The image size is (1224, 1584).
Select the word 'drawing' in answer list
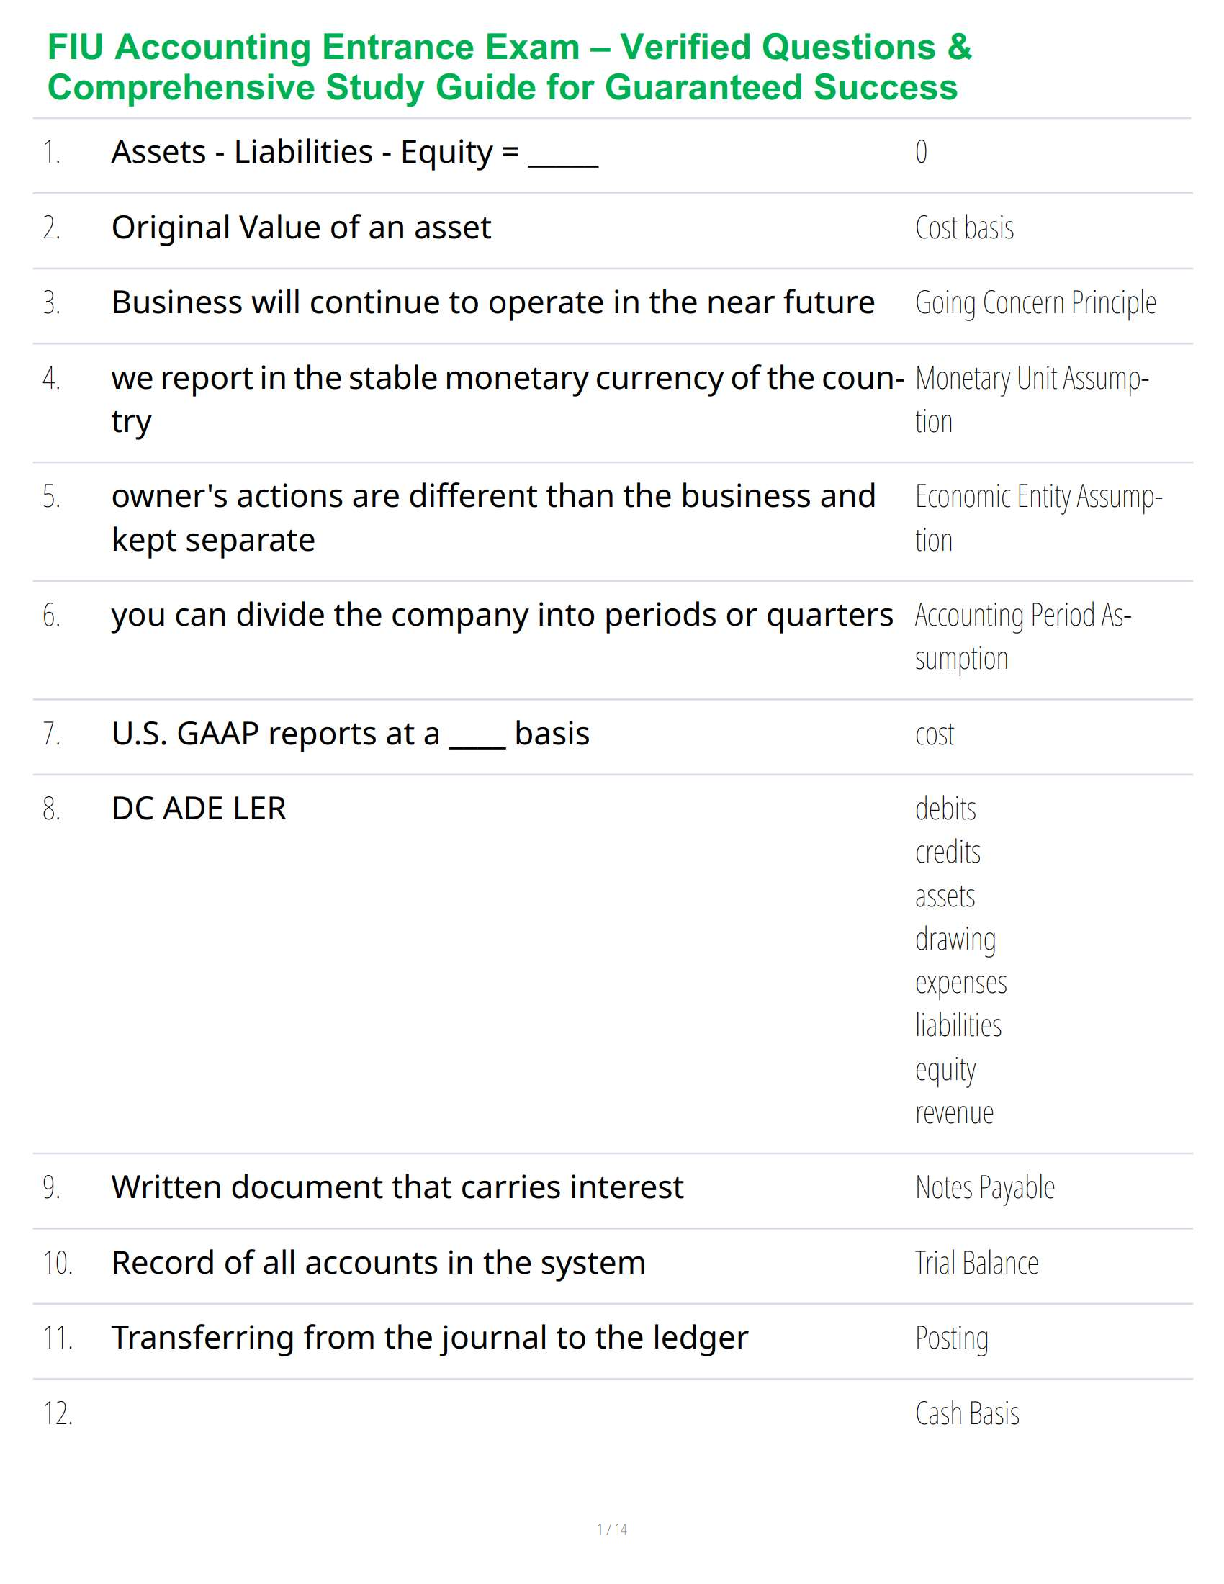coord(955,939)
